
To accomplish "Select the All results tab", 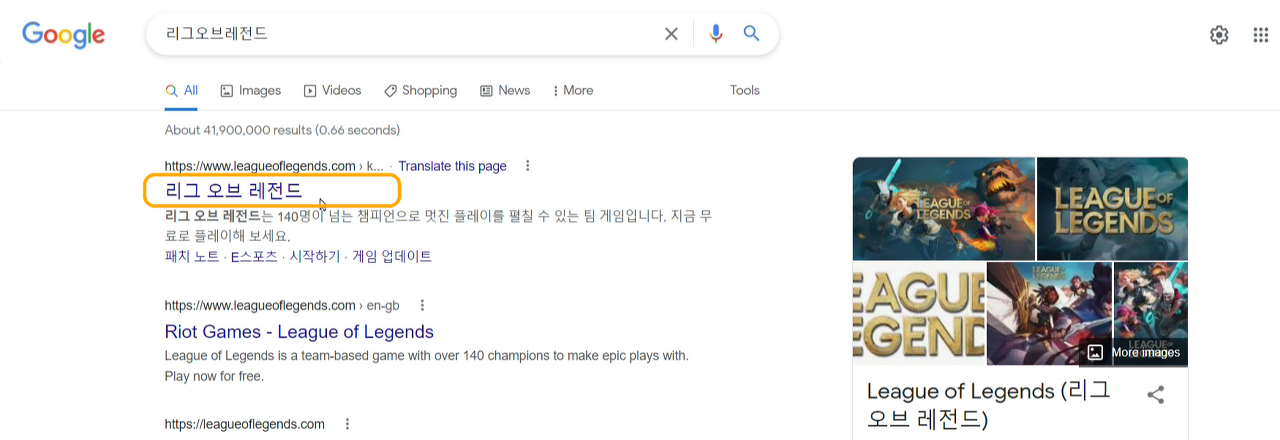I will 182,90.
